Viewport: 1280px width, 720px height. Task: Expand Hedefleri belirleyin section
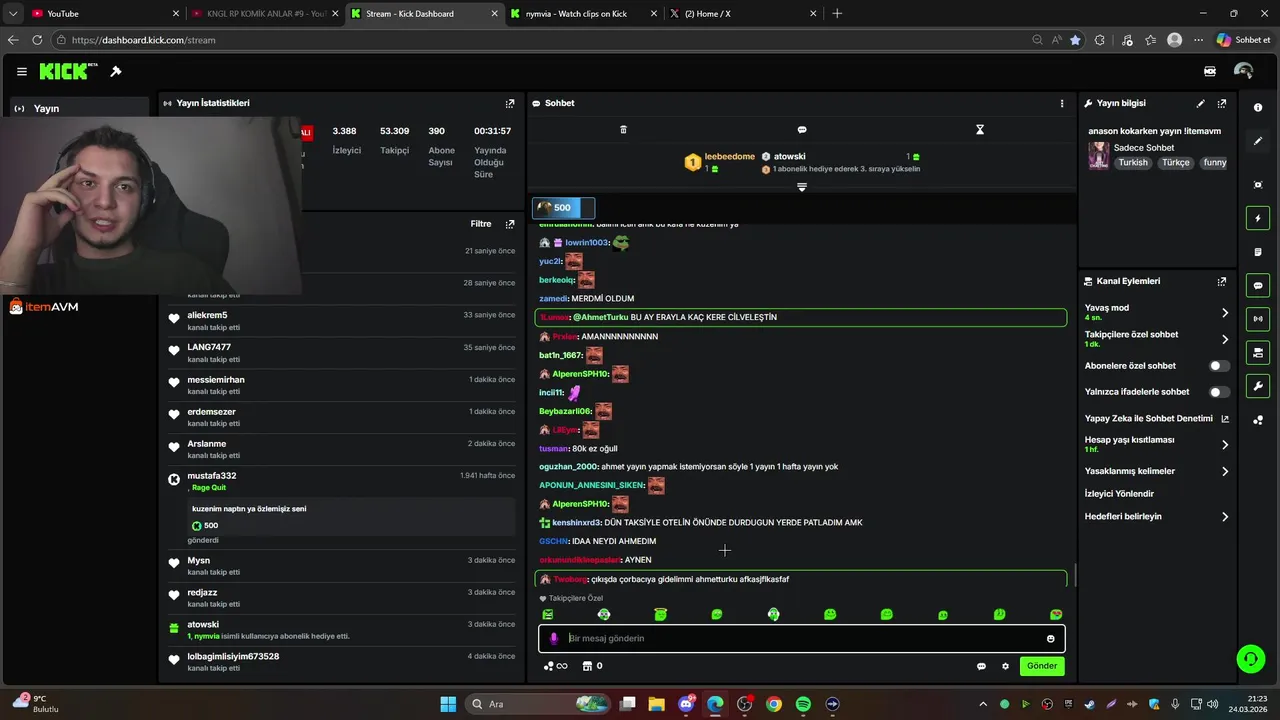point(1225,517)
